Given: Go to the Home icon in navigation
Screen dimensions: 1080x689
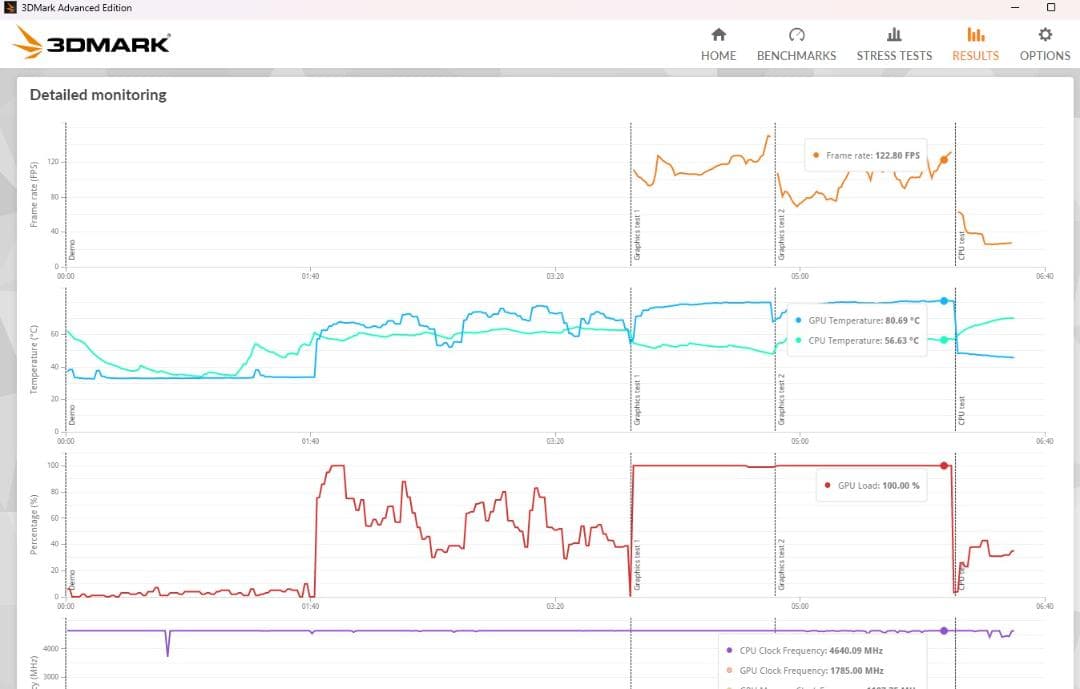Looking at the screenshot, I should pyautogui.click(x=718, y=34).
